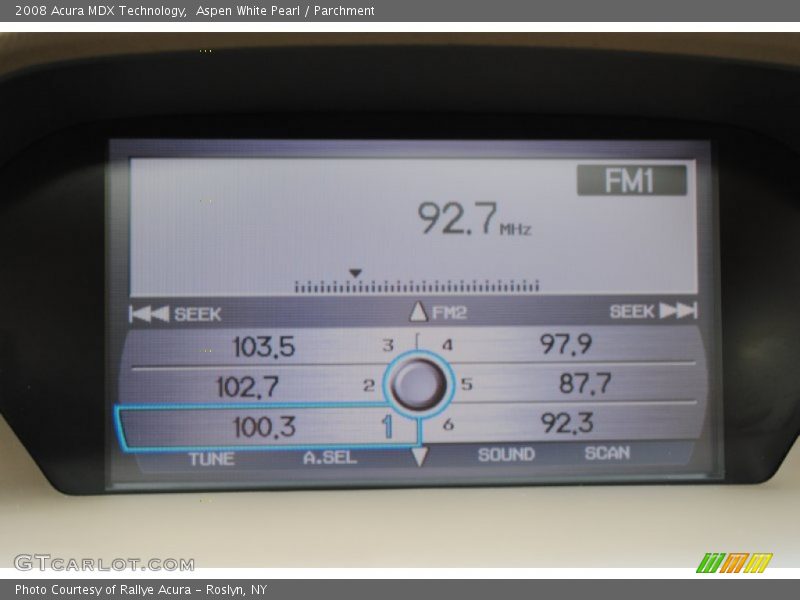Click the 92.7 MHz frequency readout
800x600 pixels.
tap(474, 219)
